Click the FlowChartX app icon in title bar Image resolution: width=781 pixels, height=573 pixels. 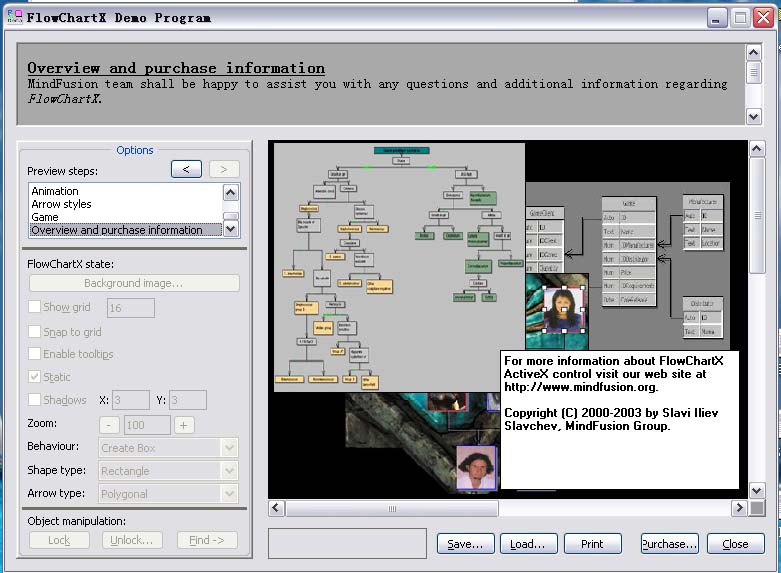14,17
